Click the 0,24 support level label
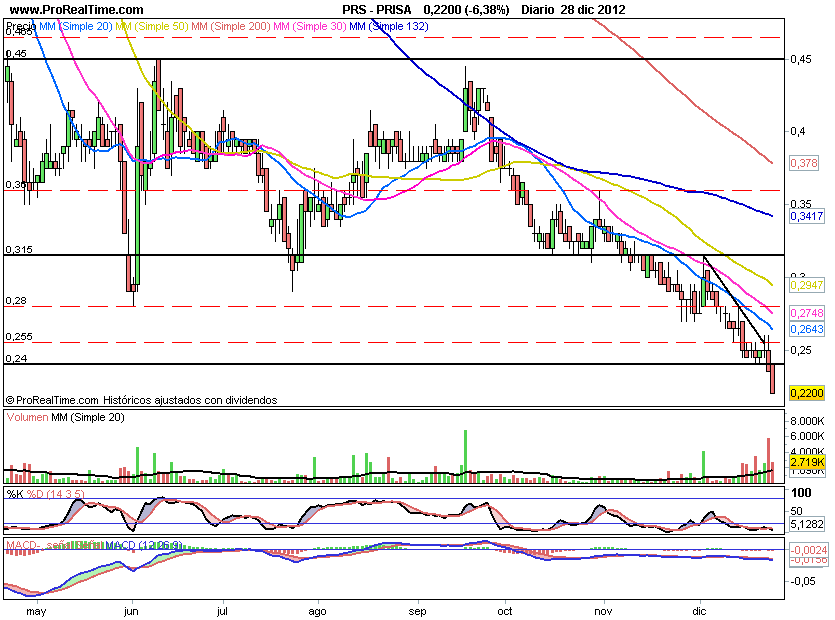Image resolution: width=835 pixels, height=620 pixels. point(16,358)
